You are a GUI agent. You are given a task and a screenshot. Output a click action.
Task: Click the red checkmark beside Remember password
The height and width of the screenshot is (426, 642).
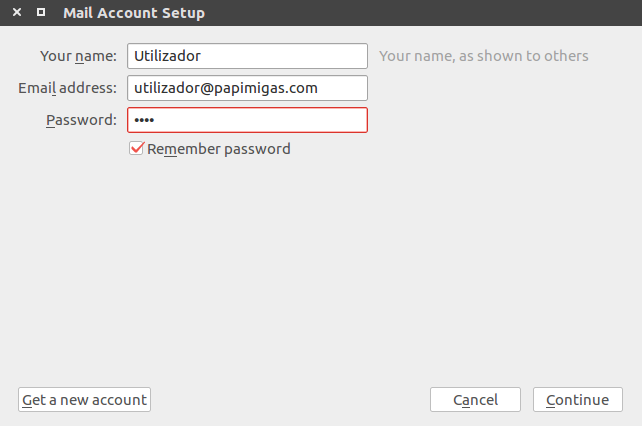(x=137, y=149)
